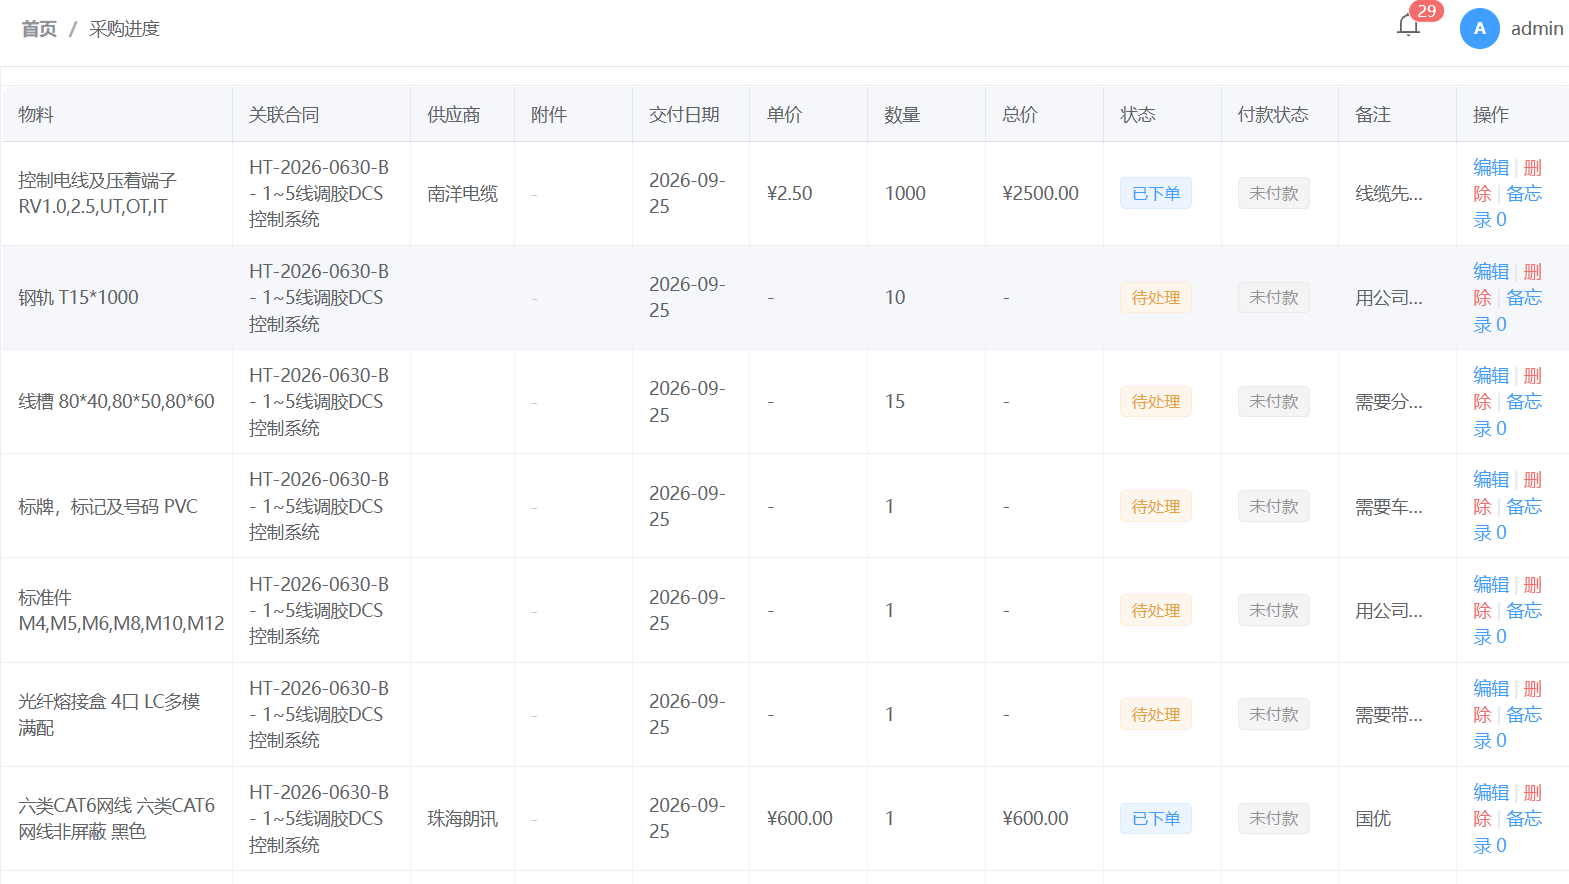The width and height of the screenshot is (1569, 884).
Task: Open 备忘录 for 钢轨 T15*1000 row
Action: [x=1524, y=298]
